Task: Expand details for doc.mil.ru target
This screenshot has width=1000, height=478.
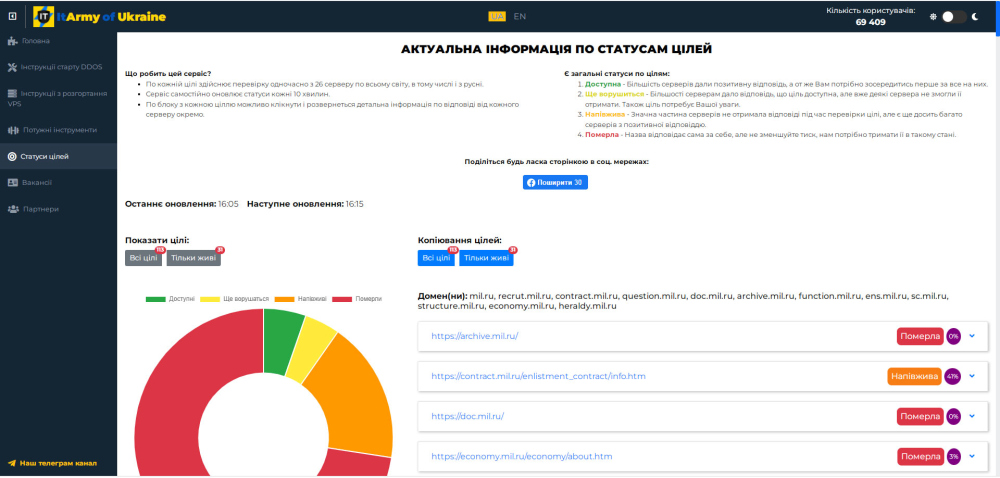Action: [971, 416]
